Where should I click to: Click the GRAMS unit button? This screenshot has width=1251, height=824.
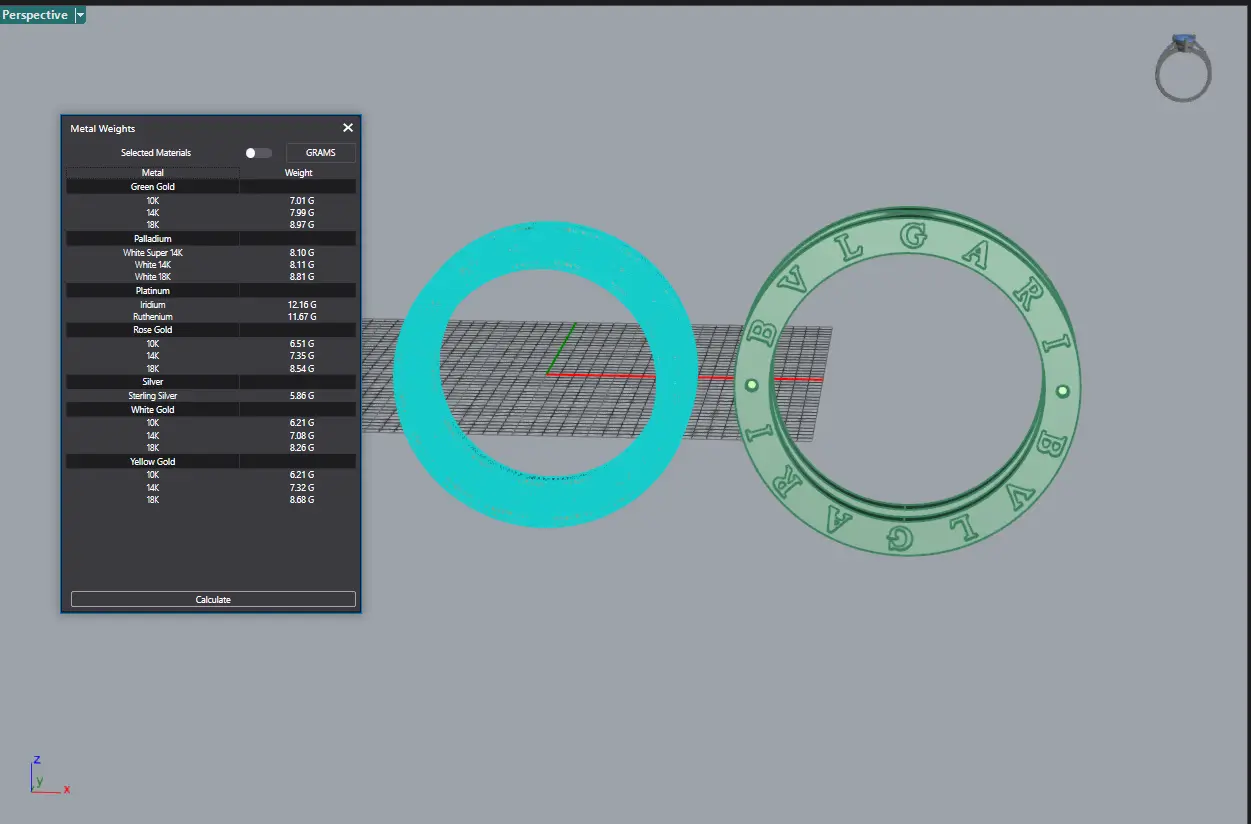[x=321, y=153]
